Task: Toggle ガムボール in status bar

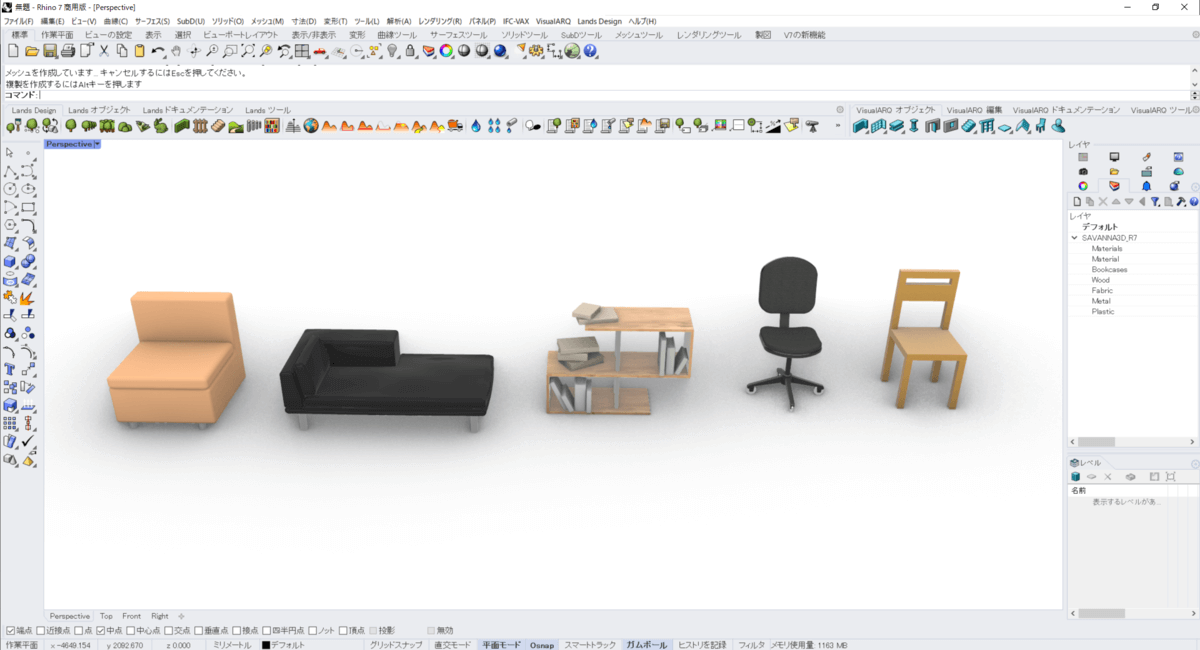Action: [x=647, y=645]
